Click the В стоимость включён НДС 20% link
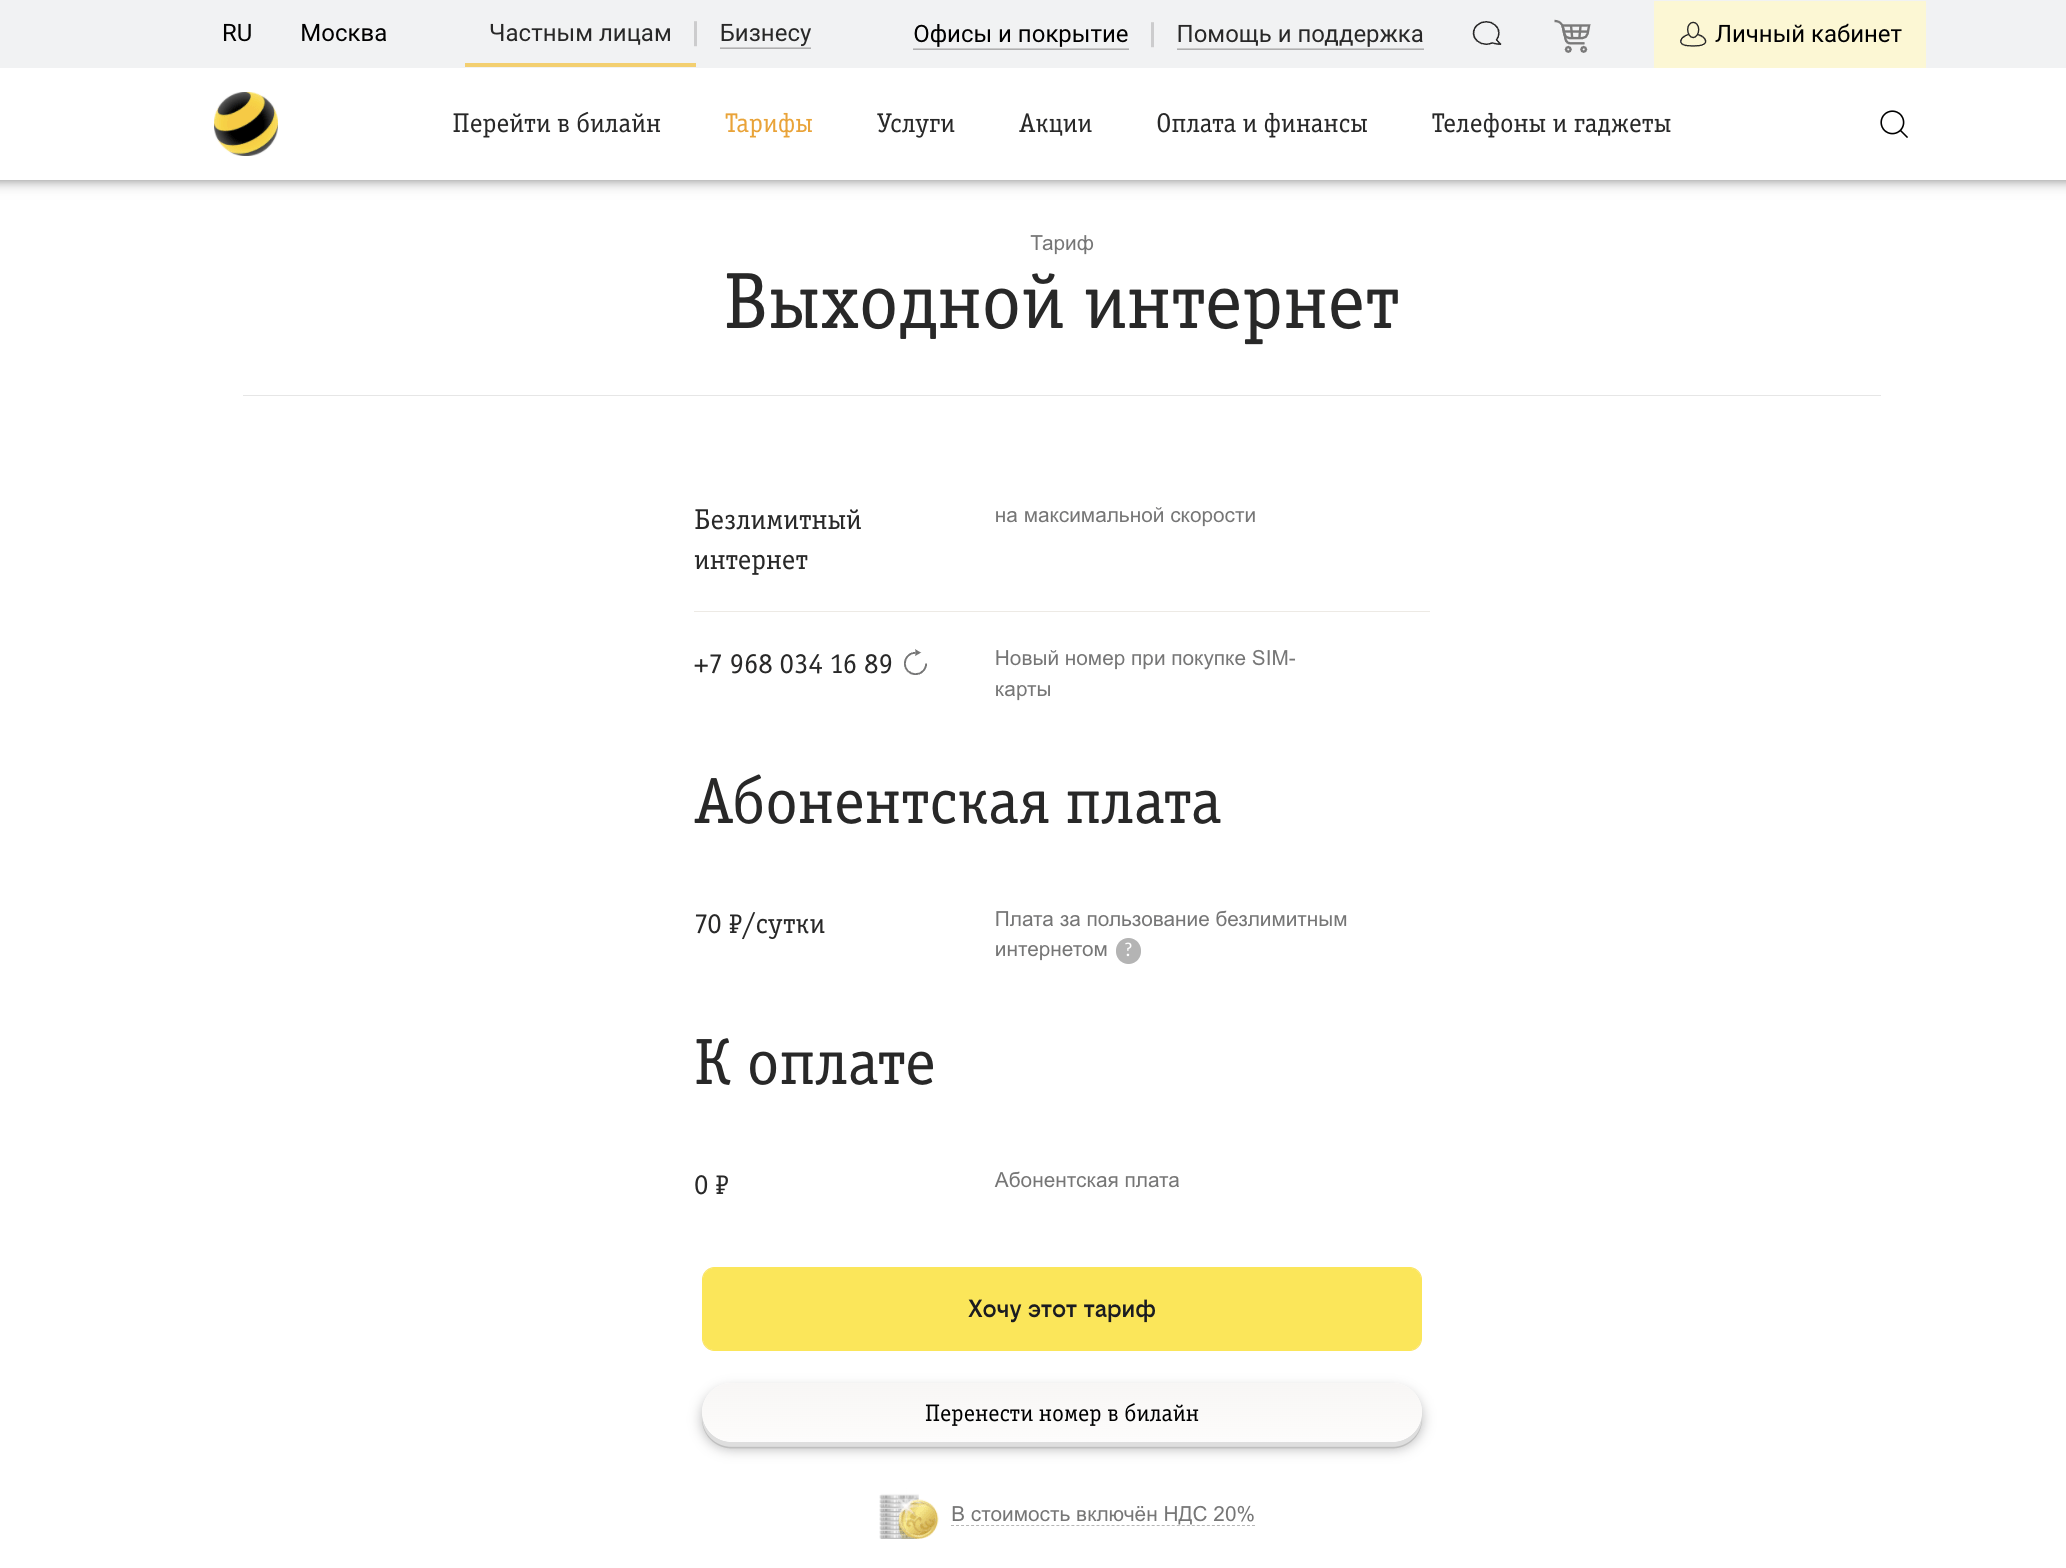The width and height of the screenshot is (2066, 1568). (1101, 1515)
